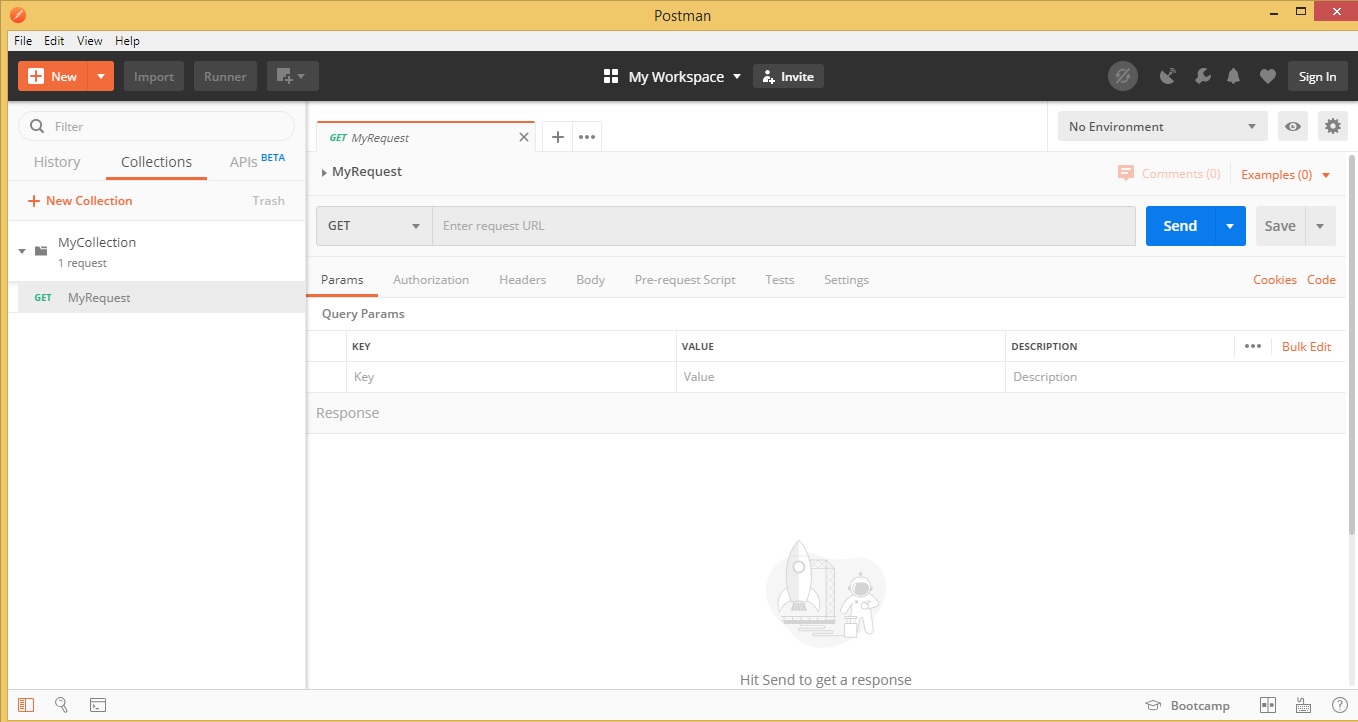This screenshot has height=722, width=1358.
Task: Click the Postman logo in title bar
Action: (x=17, y=15)
